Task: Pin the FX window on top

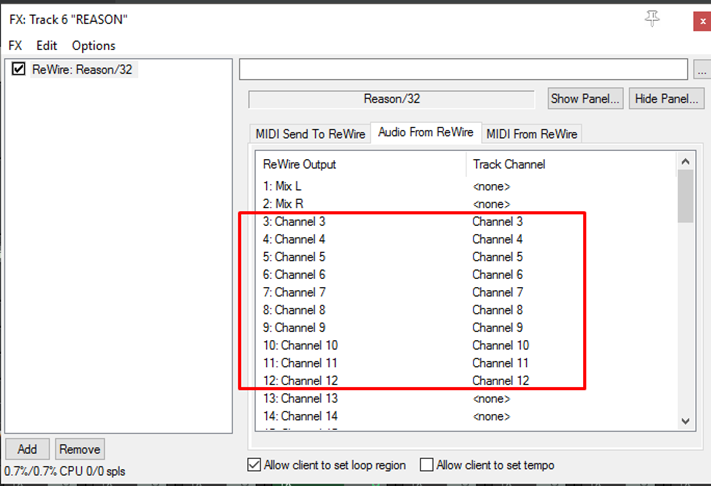Action: 653,19
